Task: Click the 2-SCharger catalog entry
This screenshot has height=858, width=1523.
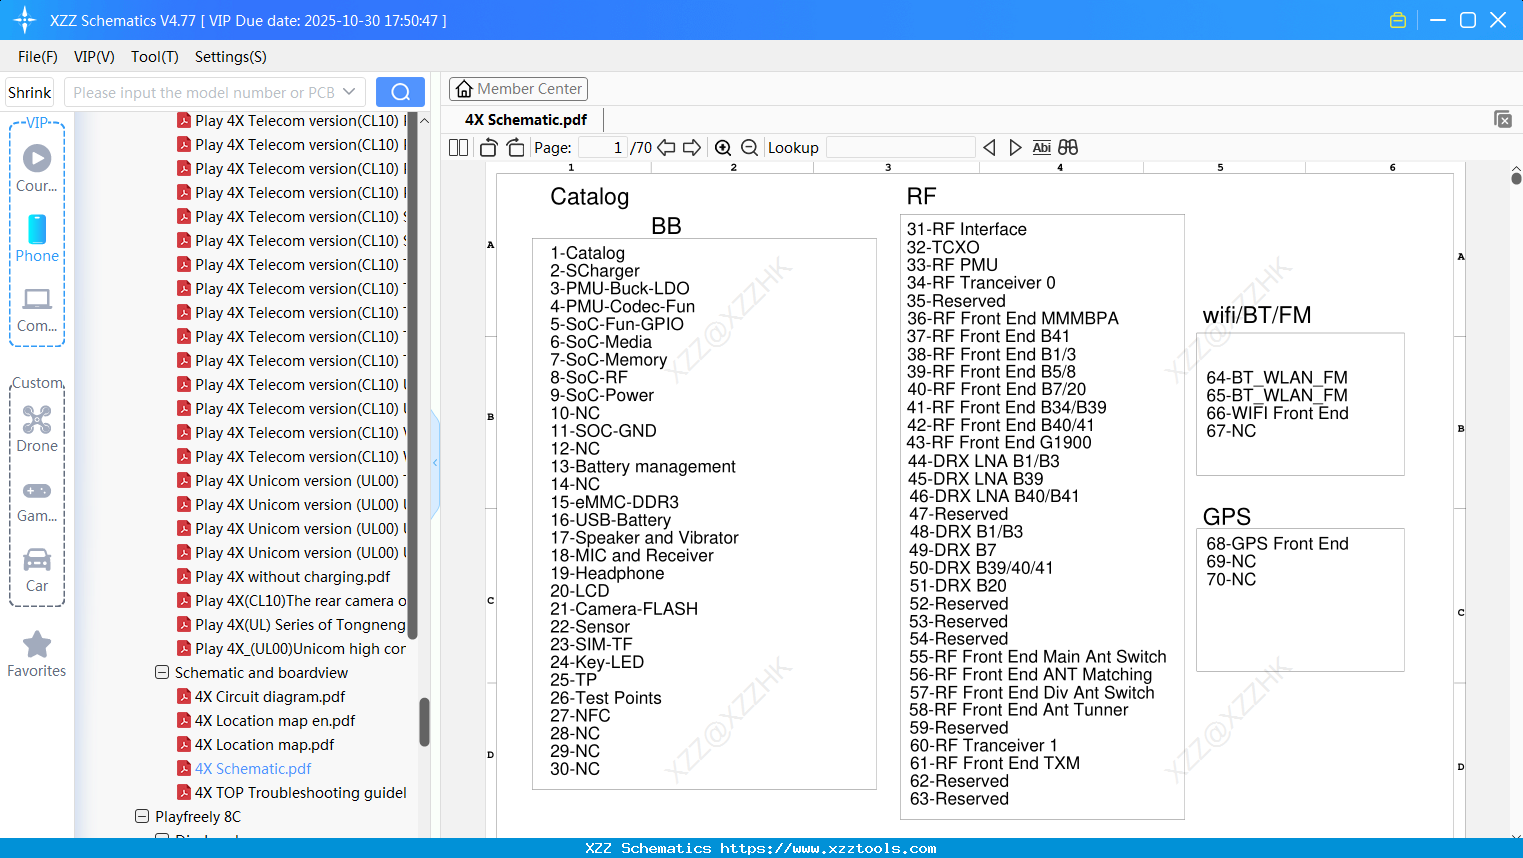Action: point(595,271)
